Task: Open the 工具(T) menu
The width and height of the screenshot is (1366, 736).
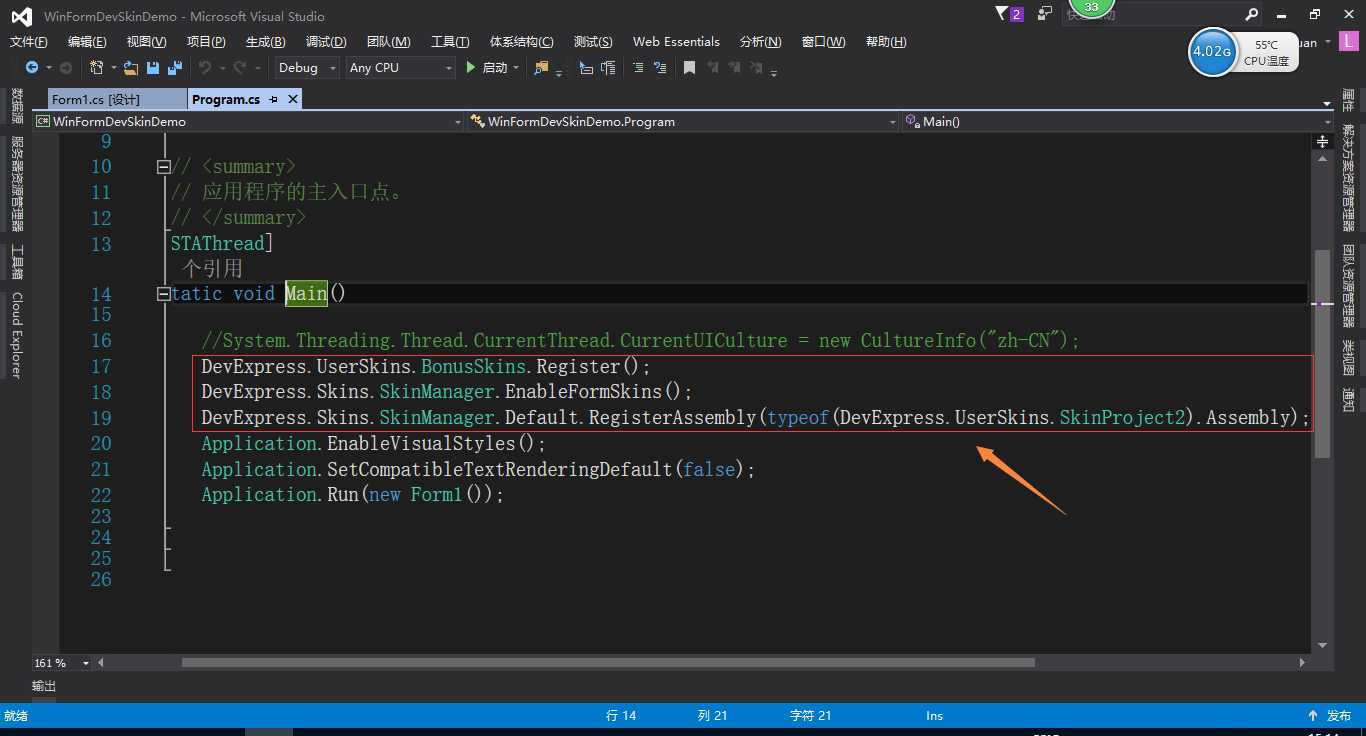Action: point(450,41)
